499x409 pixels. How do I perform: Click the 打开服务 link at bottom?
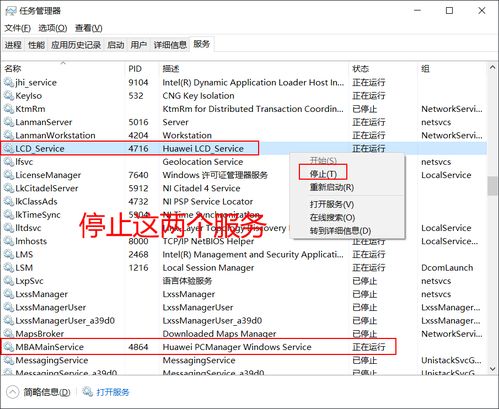pyautogui.click(x=113, y=392)
